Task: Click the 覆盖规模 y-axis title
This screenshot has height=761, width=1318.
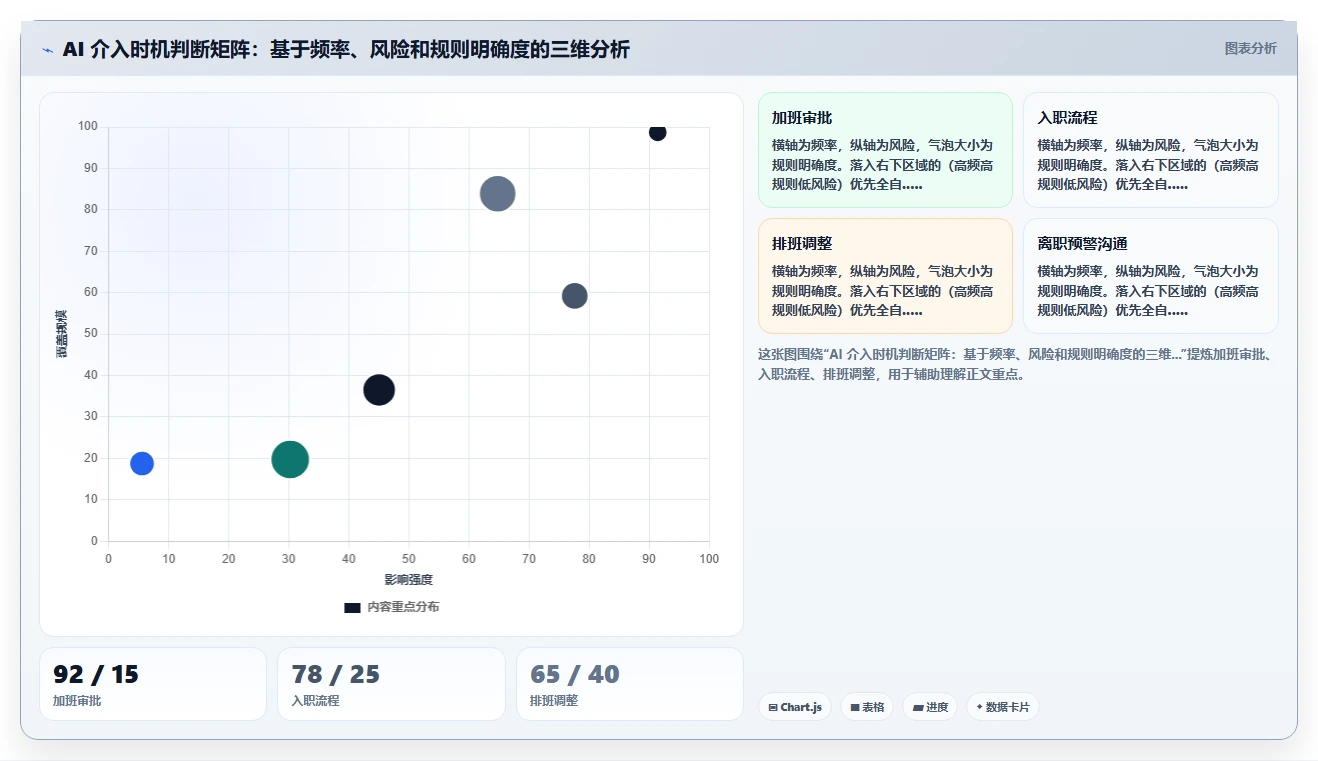Action: tap(62, 334)
